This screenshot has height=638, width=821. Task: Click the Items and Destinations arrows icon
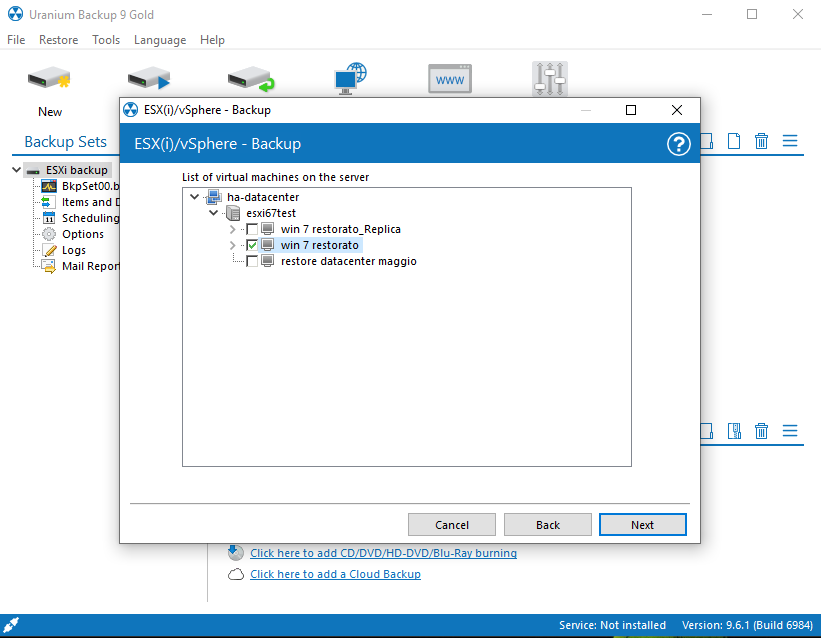tap(49, 202)
